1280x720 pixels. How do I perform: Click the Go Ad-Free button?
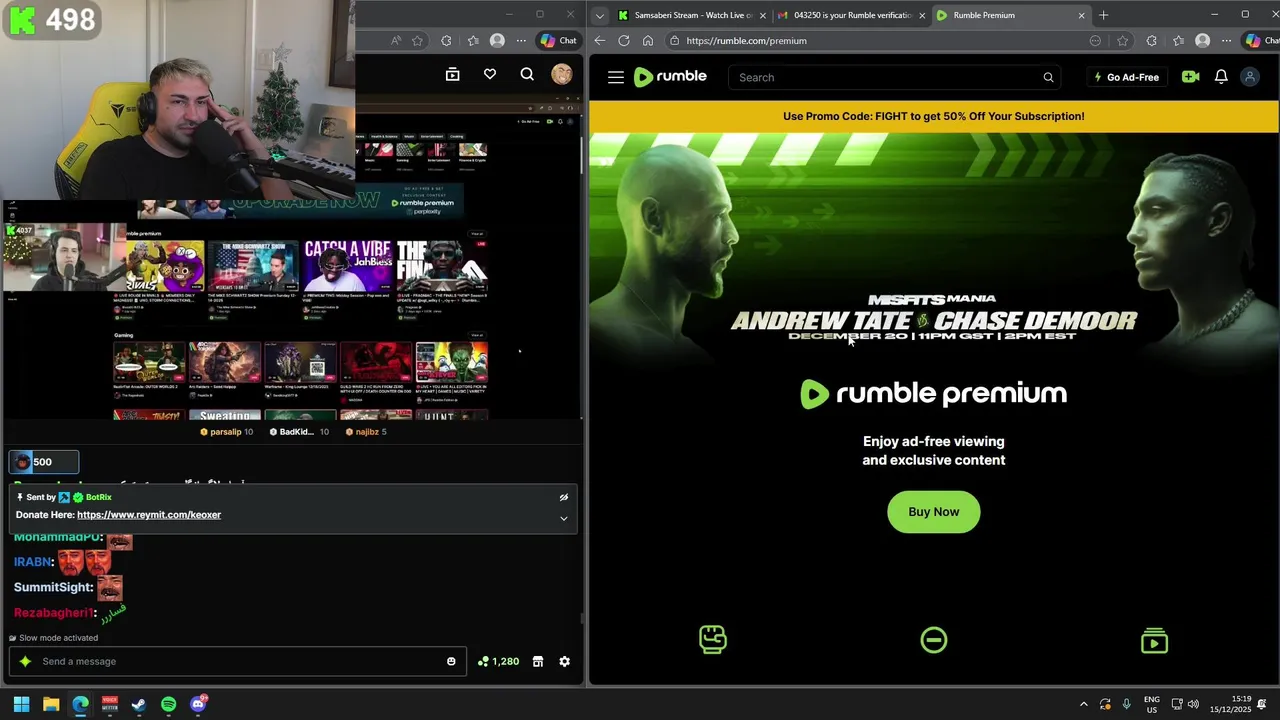pyautogui.click(x=1126, y=77)
